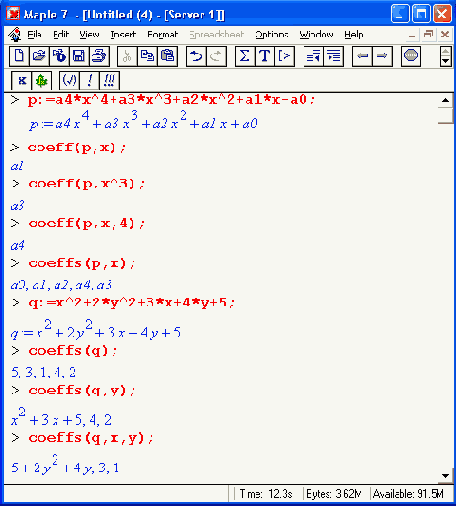
Task: Click the auto-correct syntax checkmark button
Action: tap(70, 80)
